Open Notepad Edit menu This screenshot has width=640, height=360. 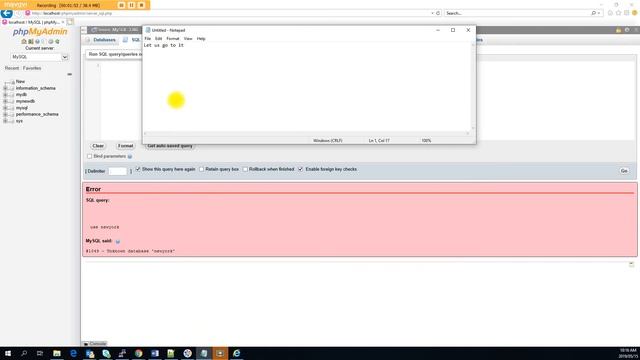point(158,38)
